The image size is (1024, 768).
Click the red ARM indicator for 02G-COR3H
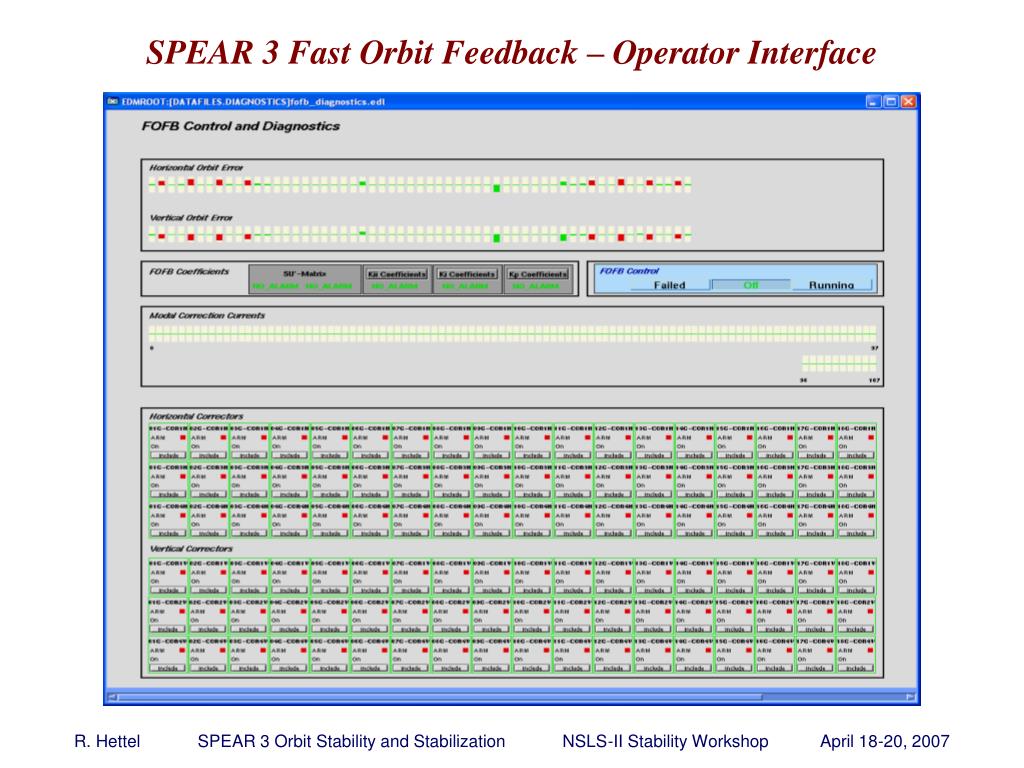(x=223, y=477)
